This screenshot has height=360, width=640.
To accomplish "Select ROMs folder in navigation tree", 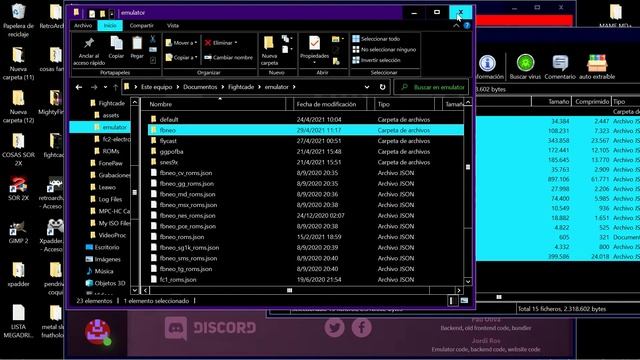I will [111, 151].
